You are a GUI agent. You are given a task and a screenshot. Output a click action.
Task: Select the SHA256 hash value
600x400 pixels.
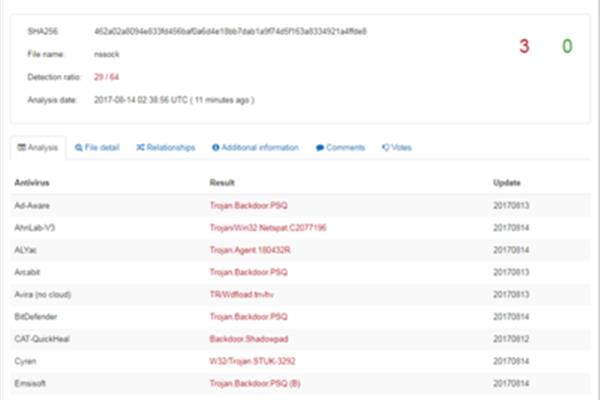230,31
